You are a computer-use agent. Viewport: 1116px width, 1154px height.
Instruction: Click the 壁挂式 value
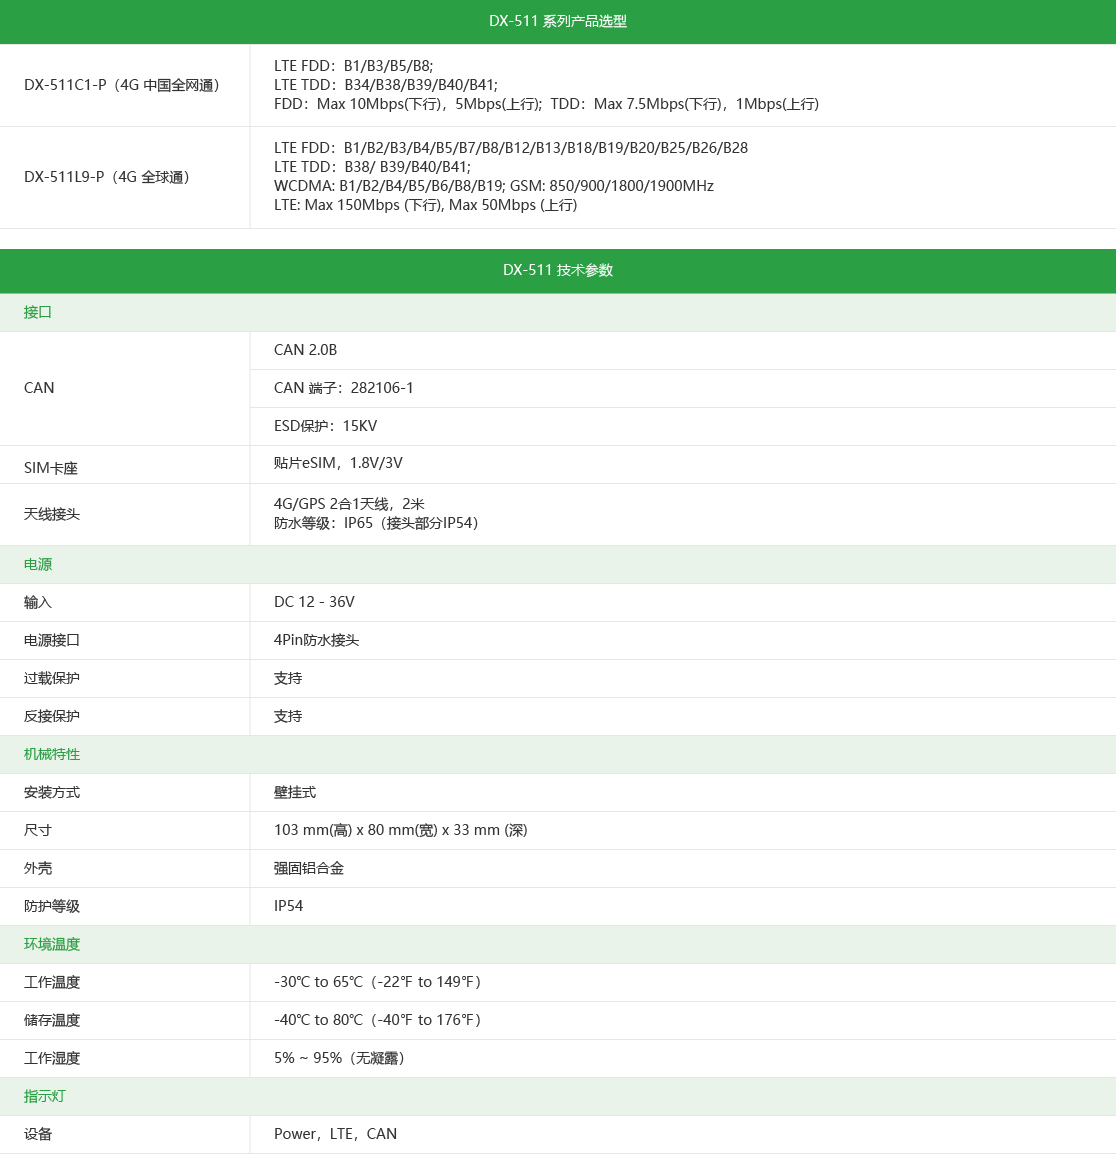(295, 793)
